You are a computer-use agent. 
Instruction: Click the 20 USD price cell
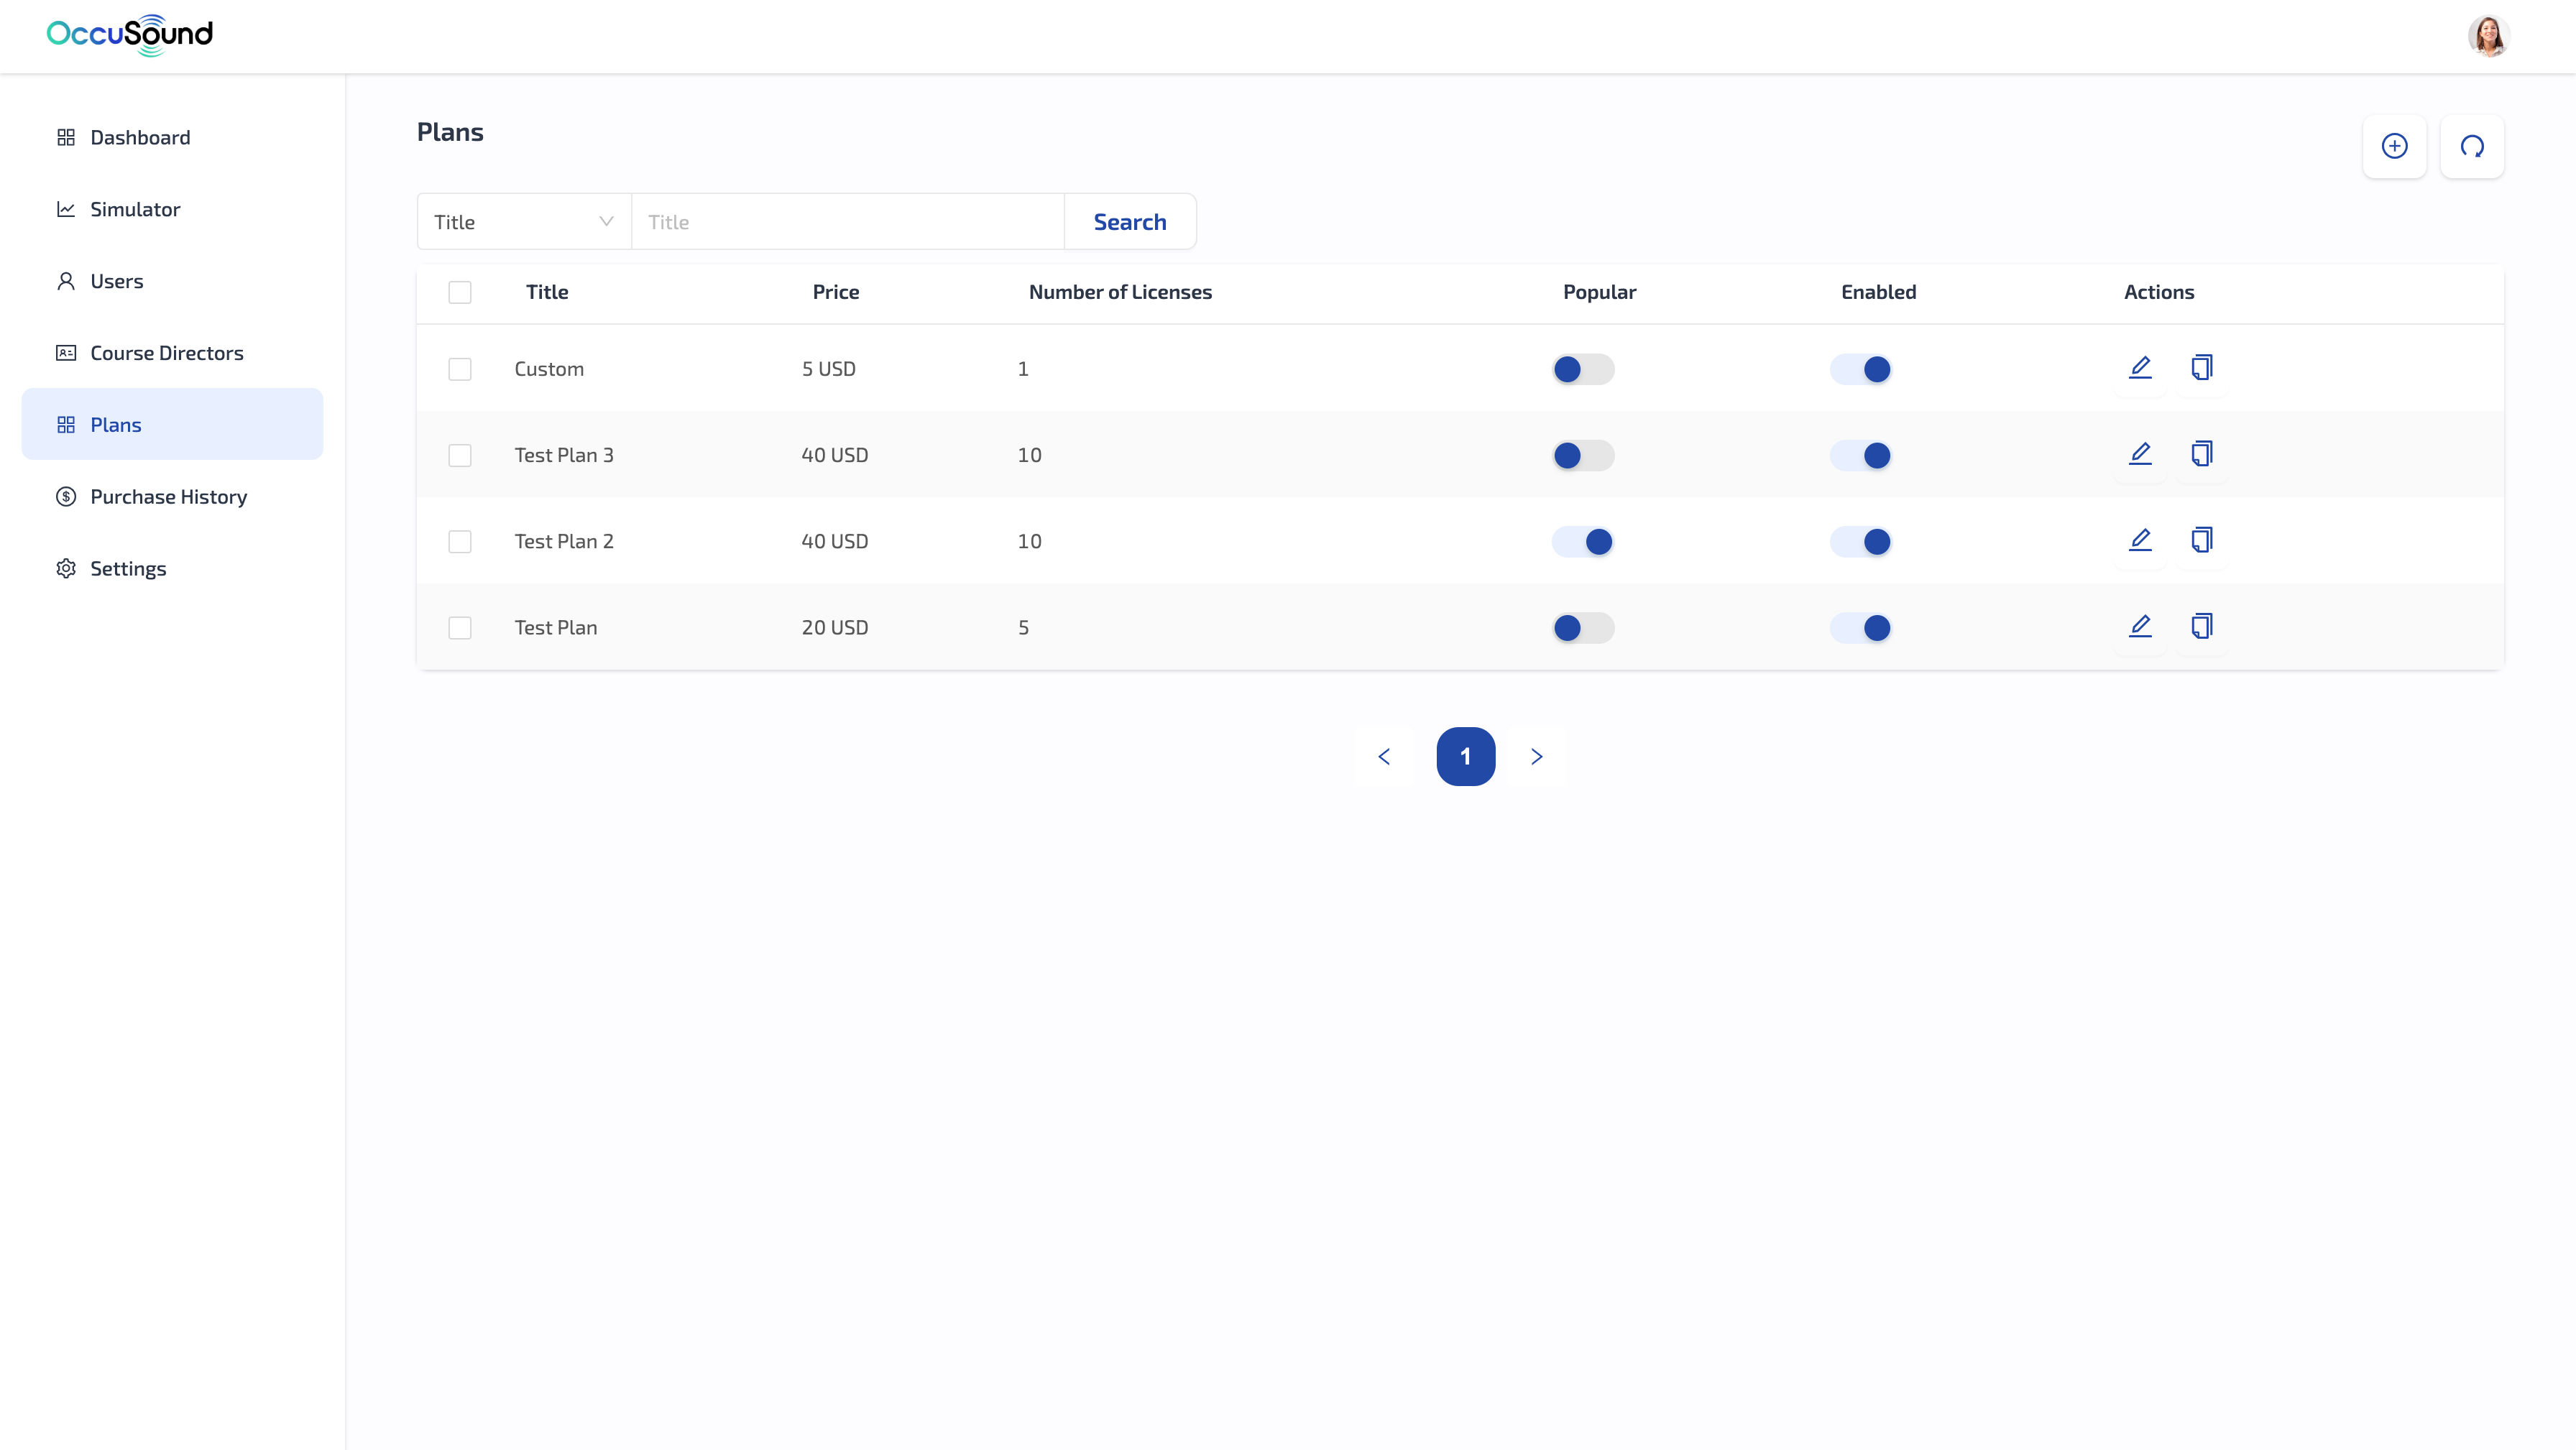click(835, 627)
